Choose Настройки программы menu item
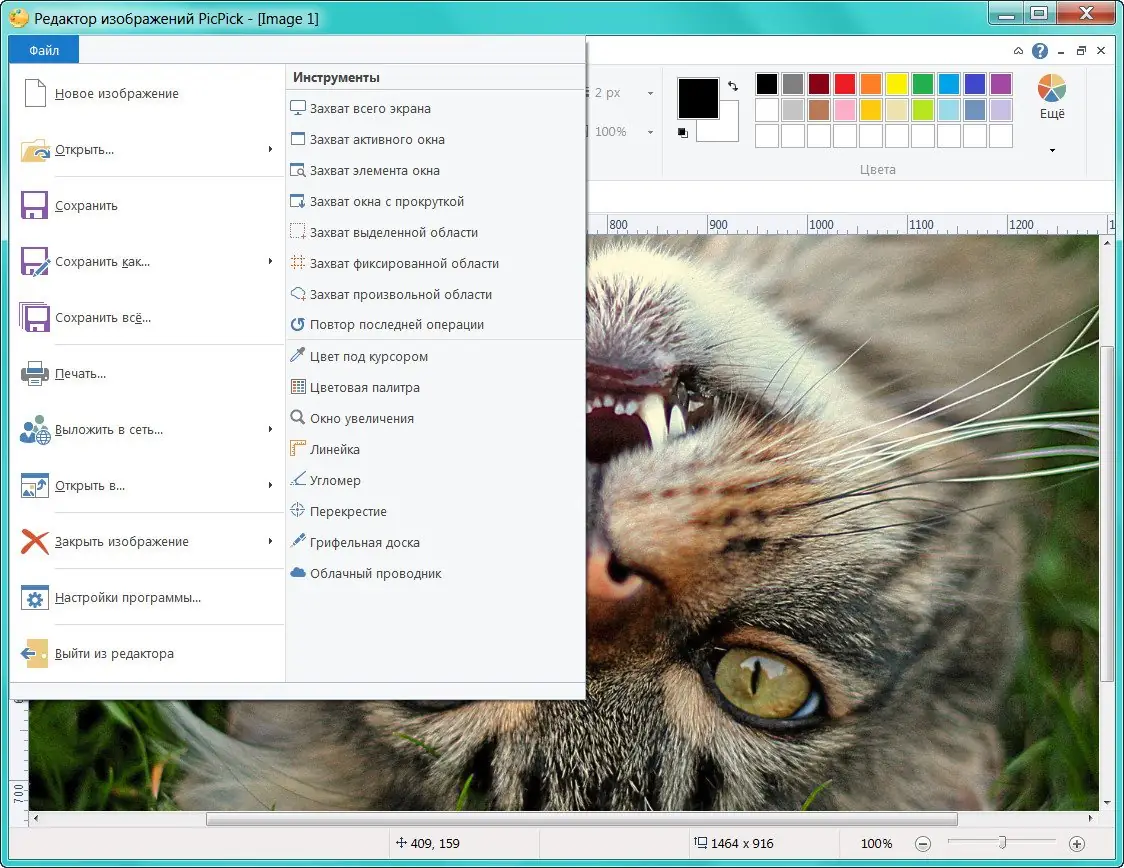Screen dimensions: 1124x868 point(147,598)
